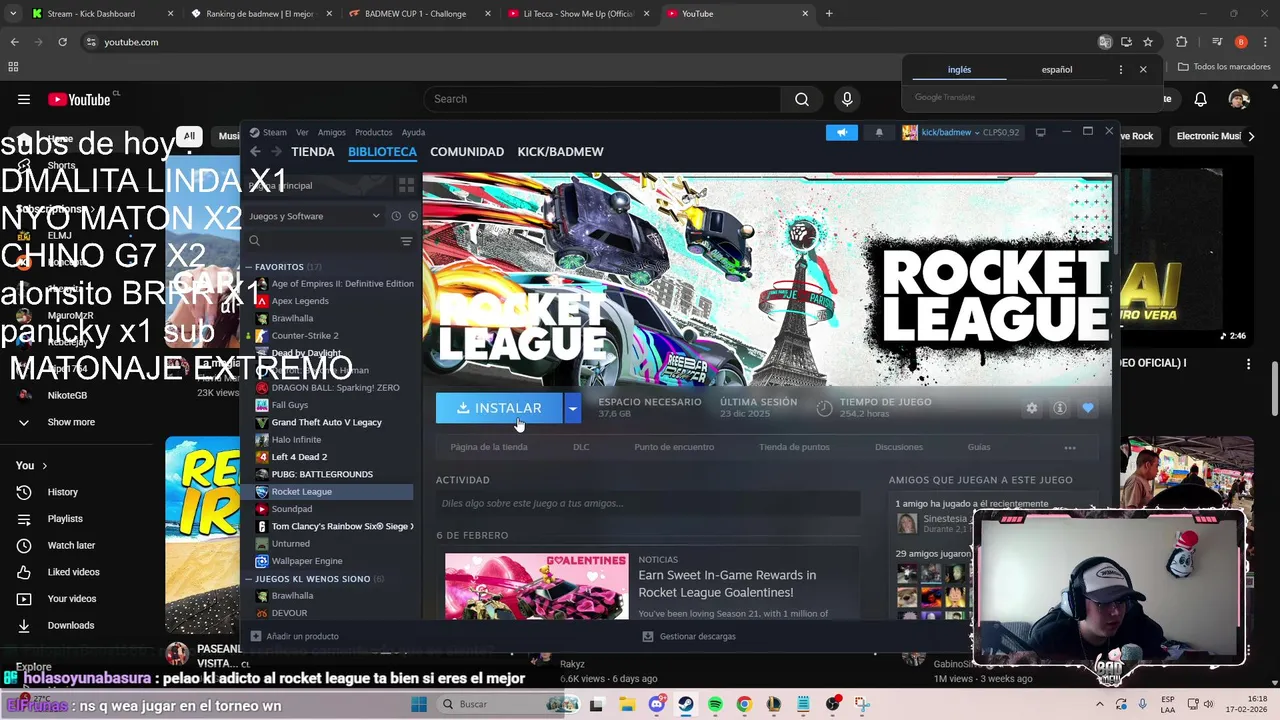This screenshot has height=720, width=1280.
Task: Open library advanced filter options icon
Action: tap(406, 241)
